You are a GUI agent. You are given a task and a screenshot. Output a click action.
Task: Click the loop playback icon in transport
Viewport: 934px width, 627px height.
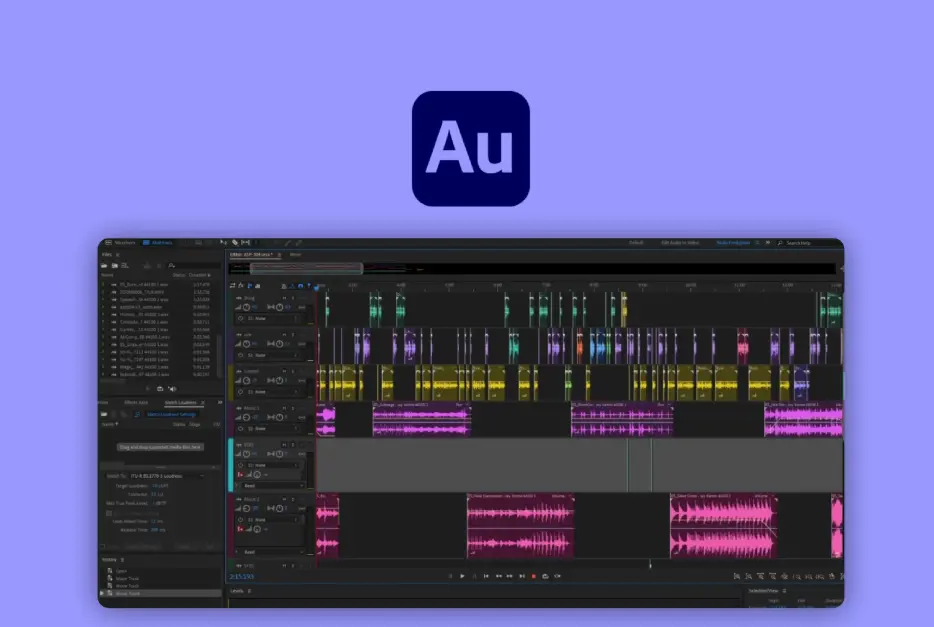pyautogui.click(x=544, y=576)
